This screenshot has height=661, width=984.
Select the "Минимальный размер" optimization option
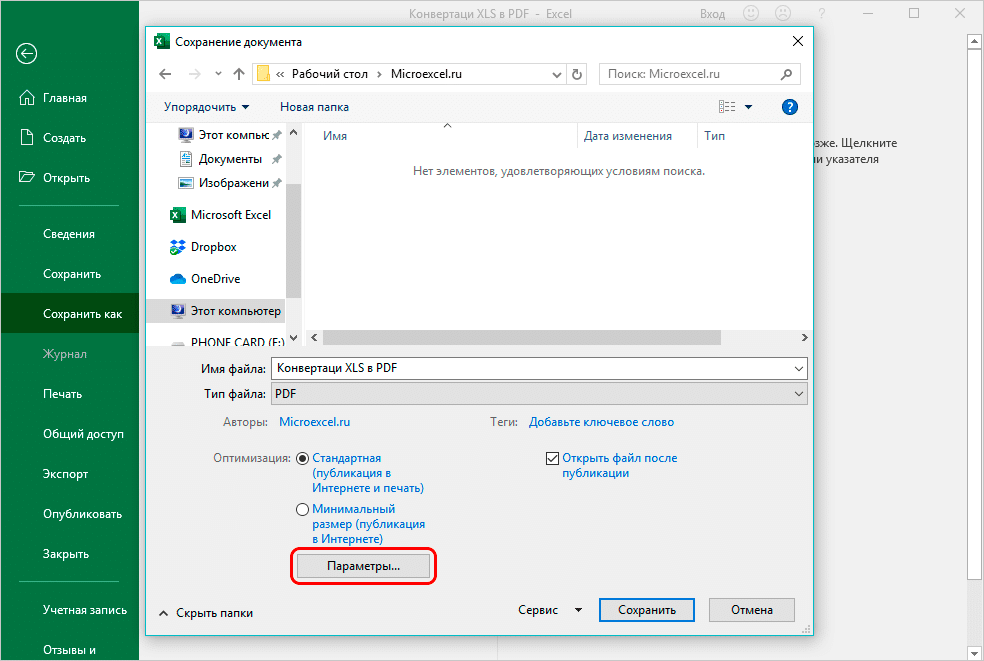coord(302,509)
